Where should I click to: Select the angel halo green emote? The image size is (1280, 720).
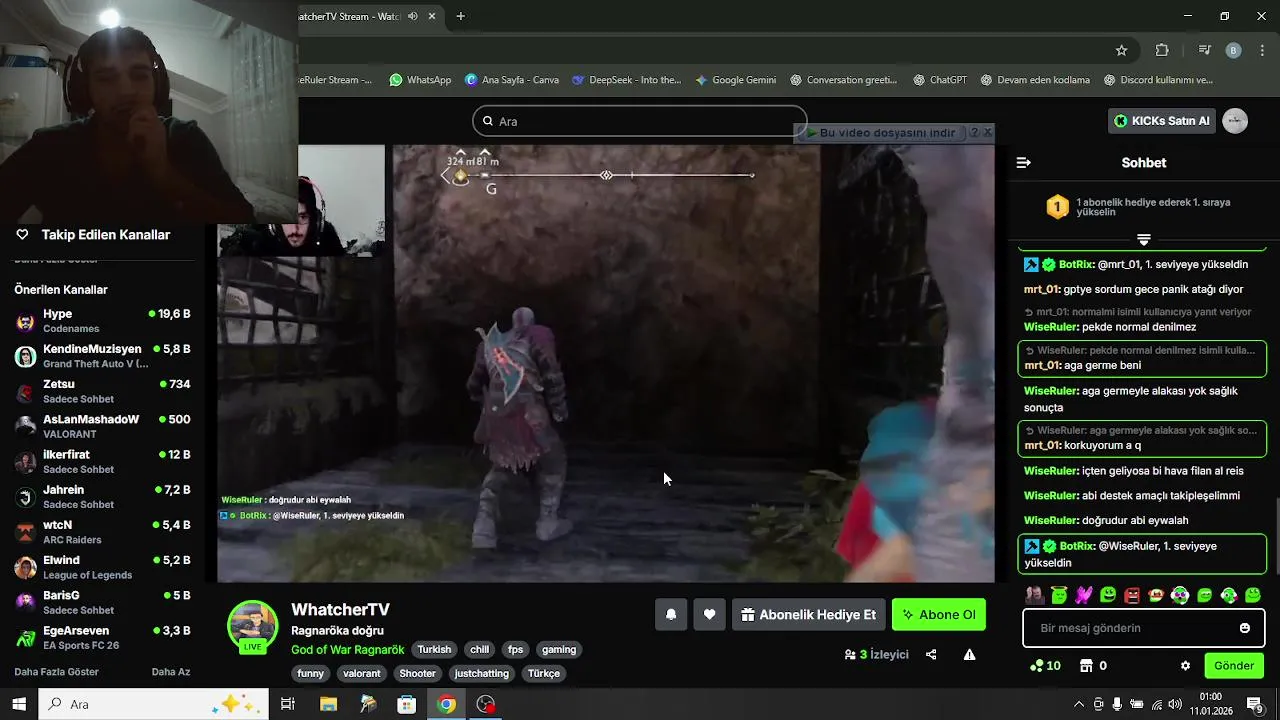(1059, 595)
